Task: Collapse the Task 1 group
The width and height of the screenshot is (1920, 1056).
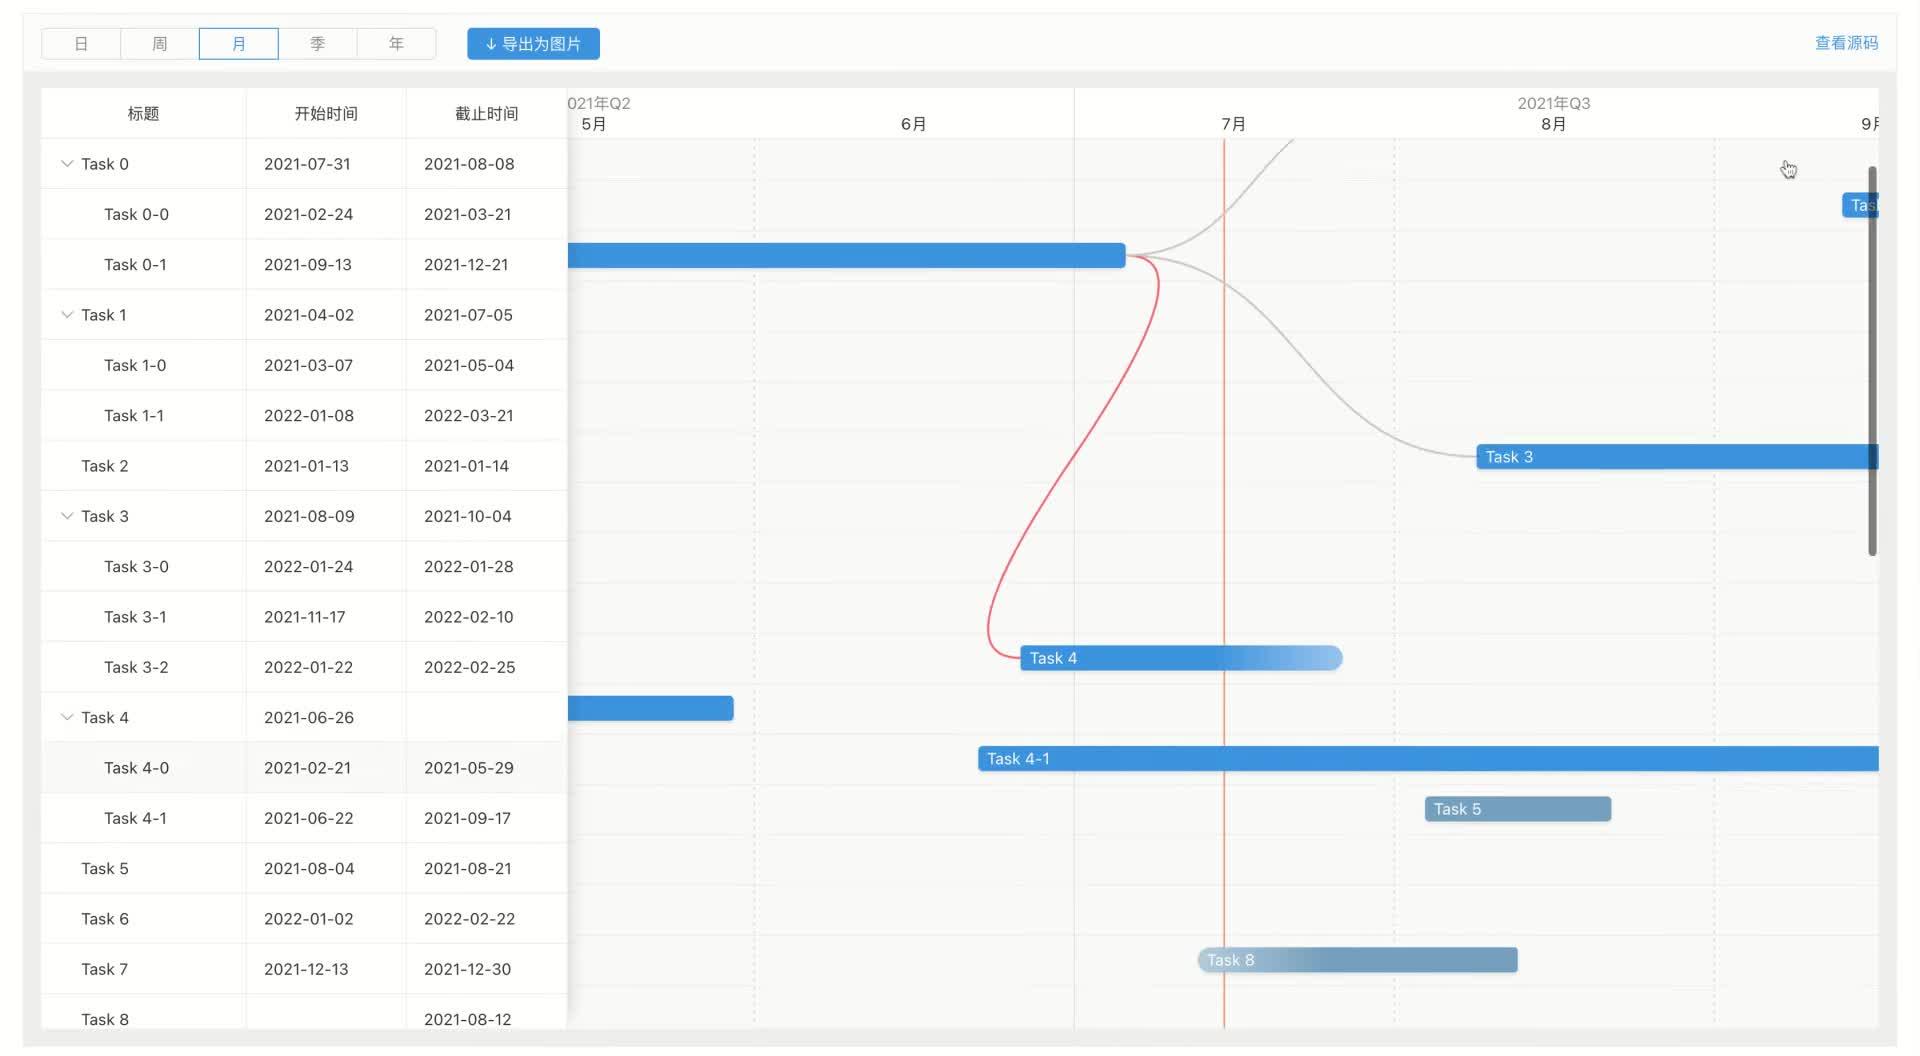Action: (67, 314)
